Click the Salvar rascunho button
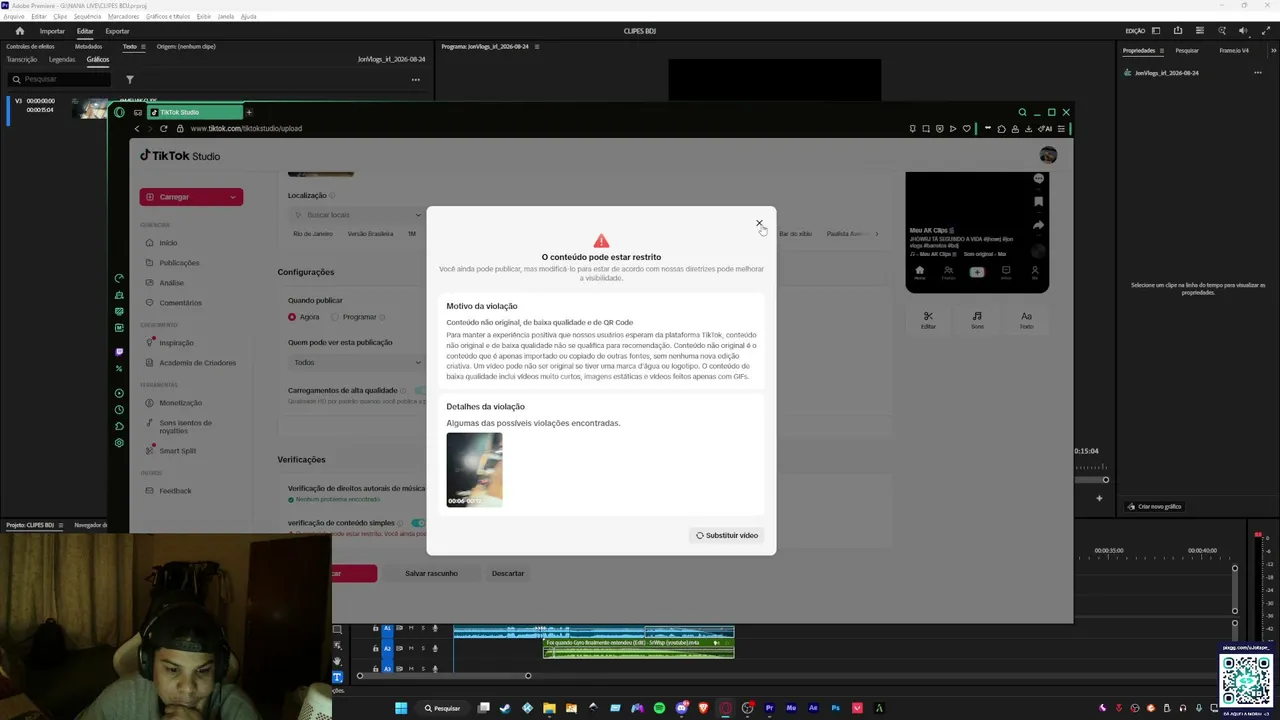The height and width of the screenshot is (720, 1280). pyautogui.click(x=431, y=573)
